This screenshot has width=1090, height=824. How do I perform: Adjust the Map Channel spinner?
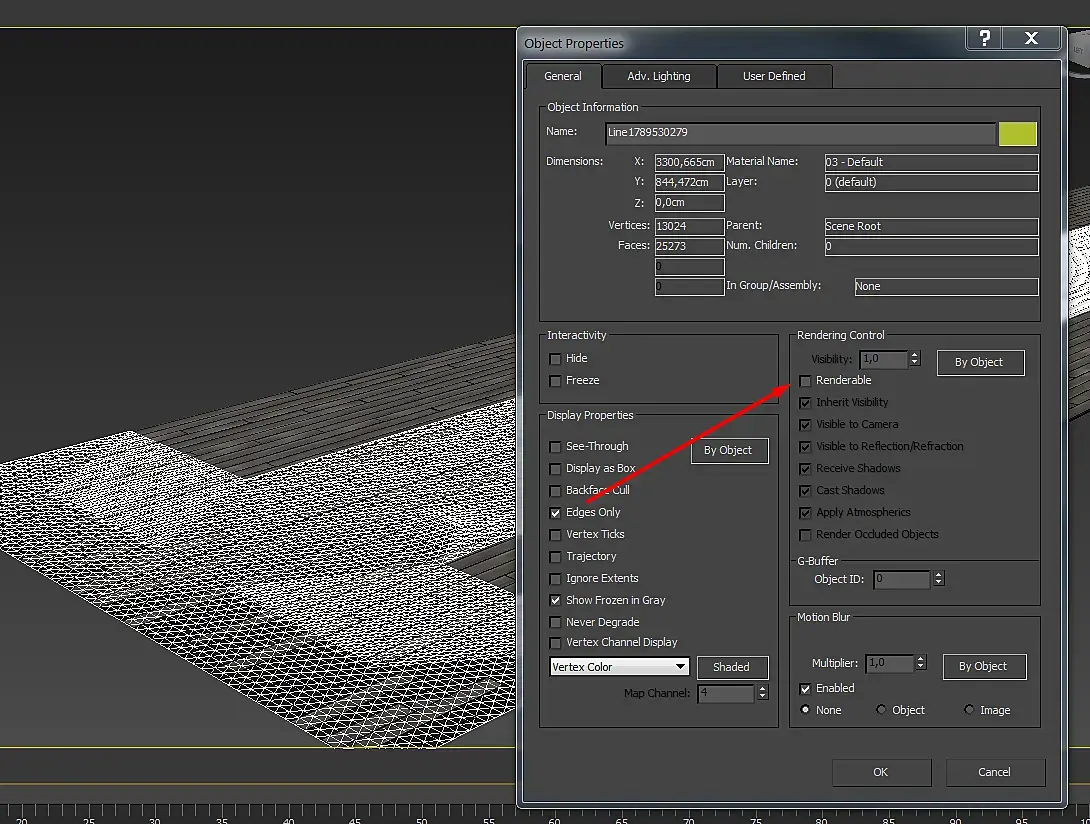(763, 693)
